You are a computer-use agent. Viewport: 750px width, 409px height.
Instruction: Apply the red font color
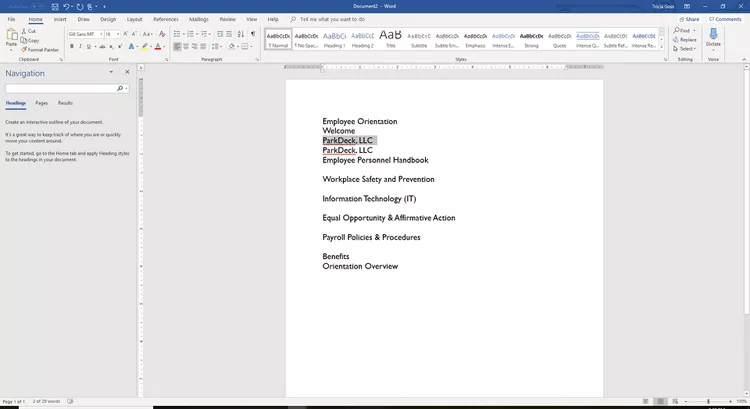click(158, 46)
